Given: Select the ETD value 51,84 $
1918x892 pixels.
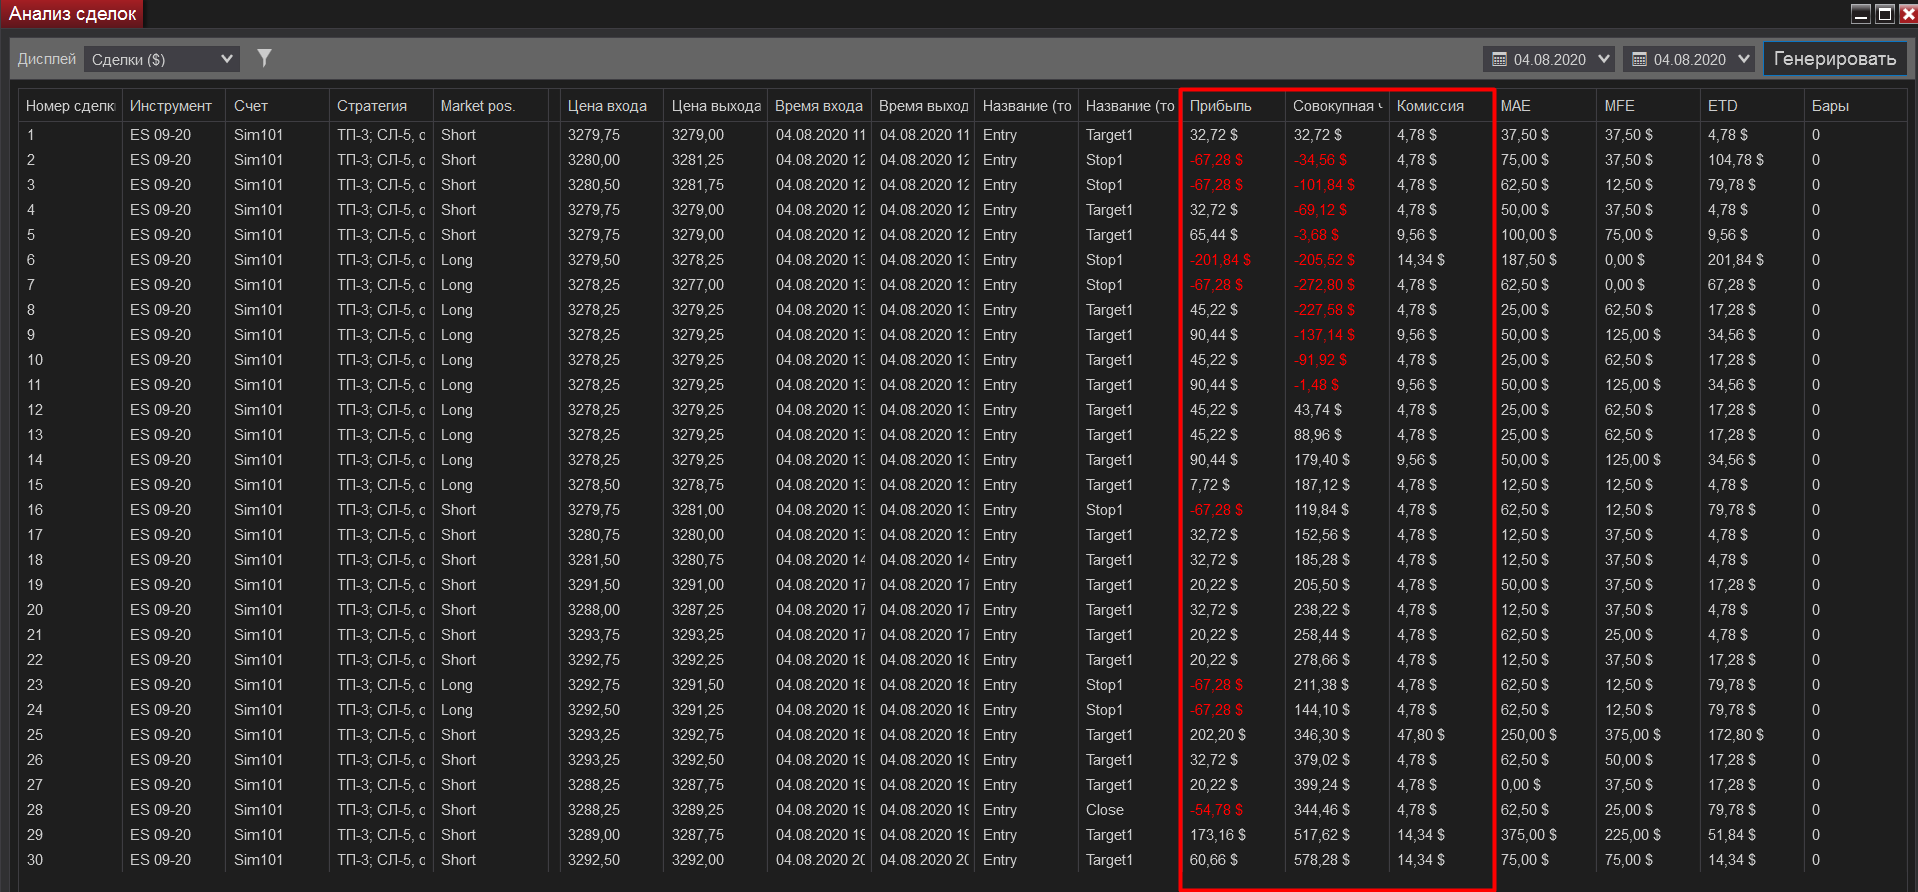Looking at the screenshot, I should click(x=1732, y=835).
